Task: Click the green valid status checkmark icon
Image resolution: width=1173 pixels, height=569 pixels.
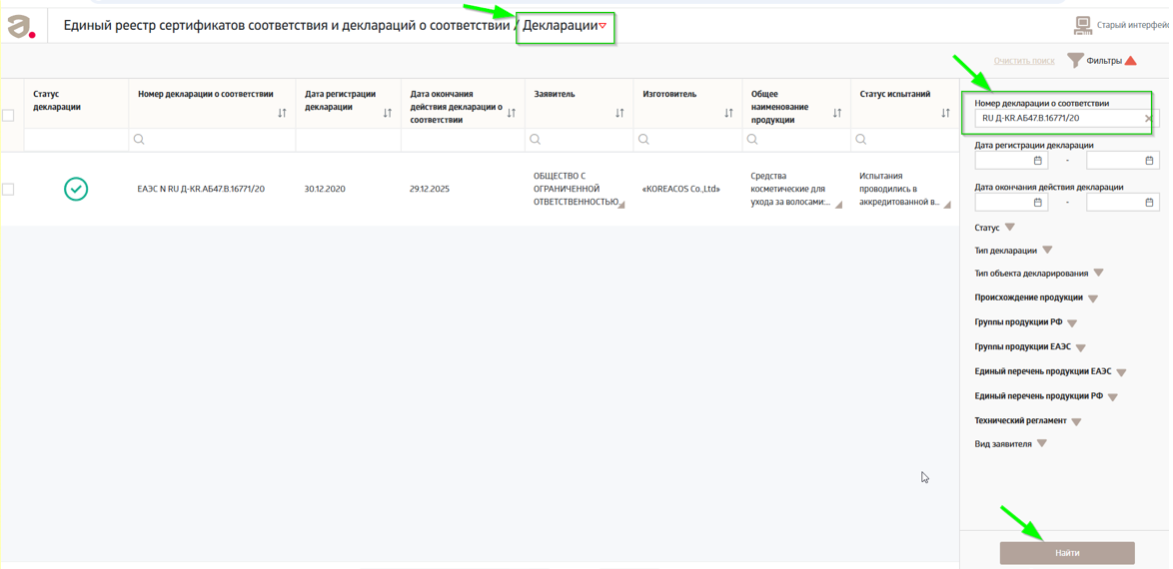Action: click(76, 188)
